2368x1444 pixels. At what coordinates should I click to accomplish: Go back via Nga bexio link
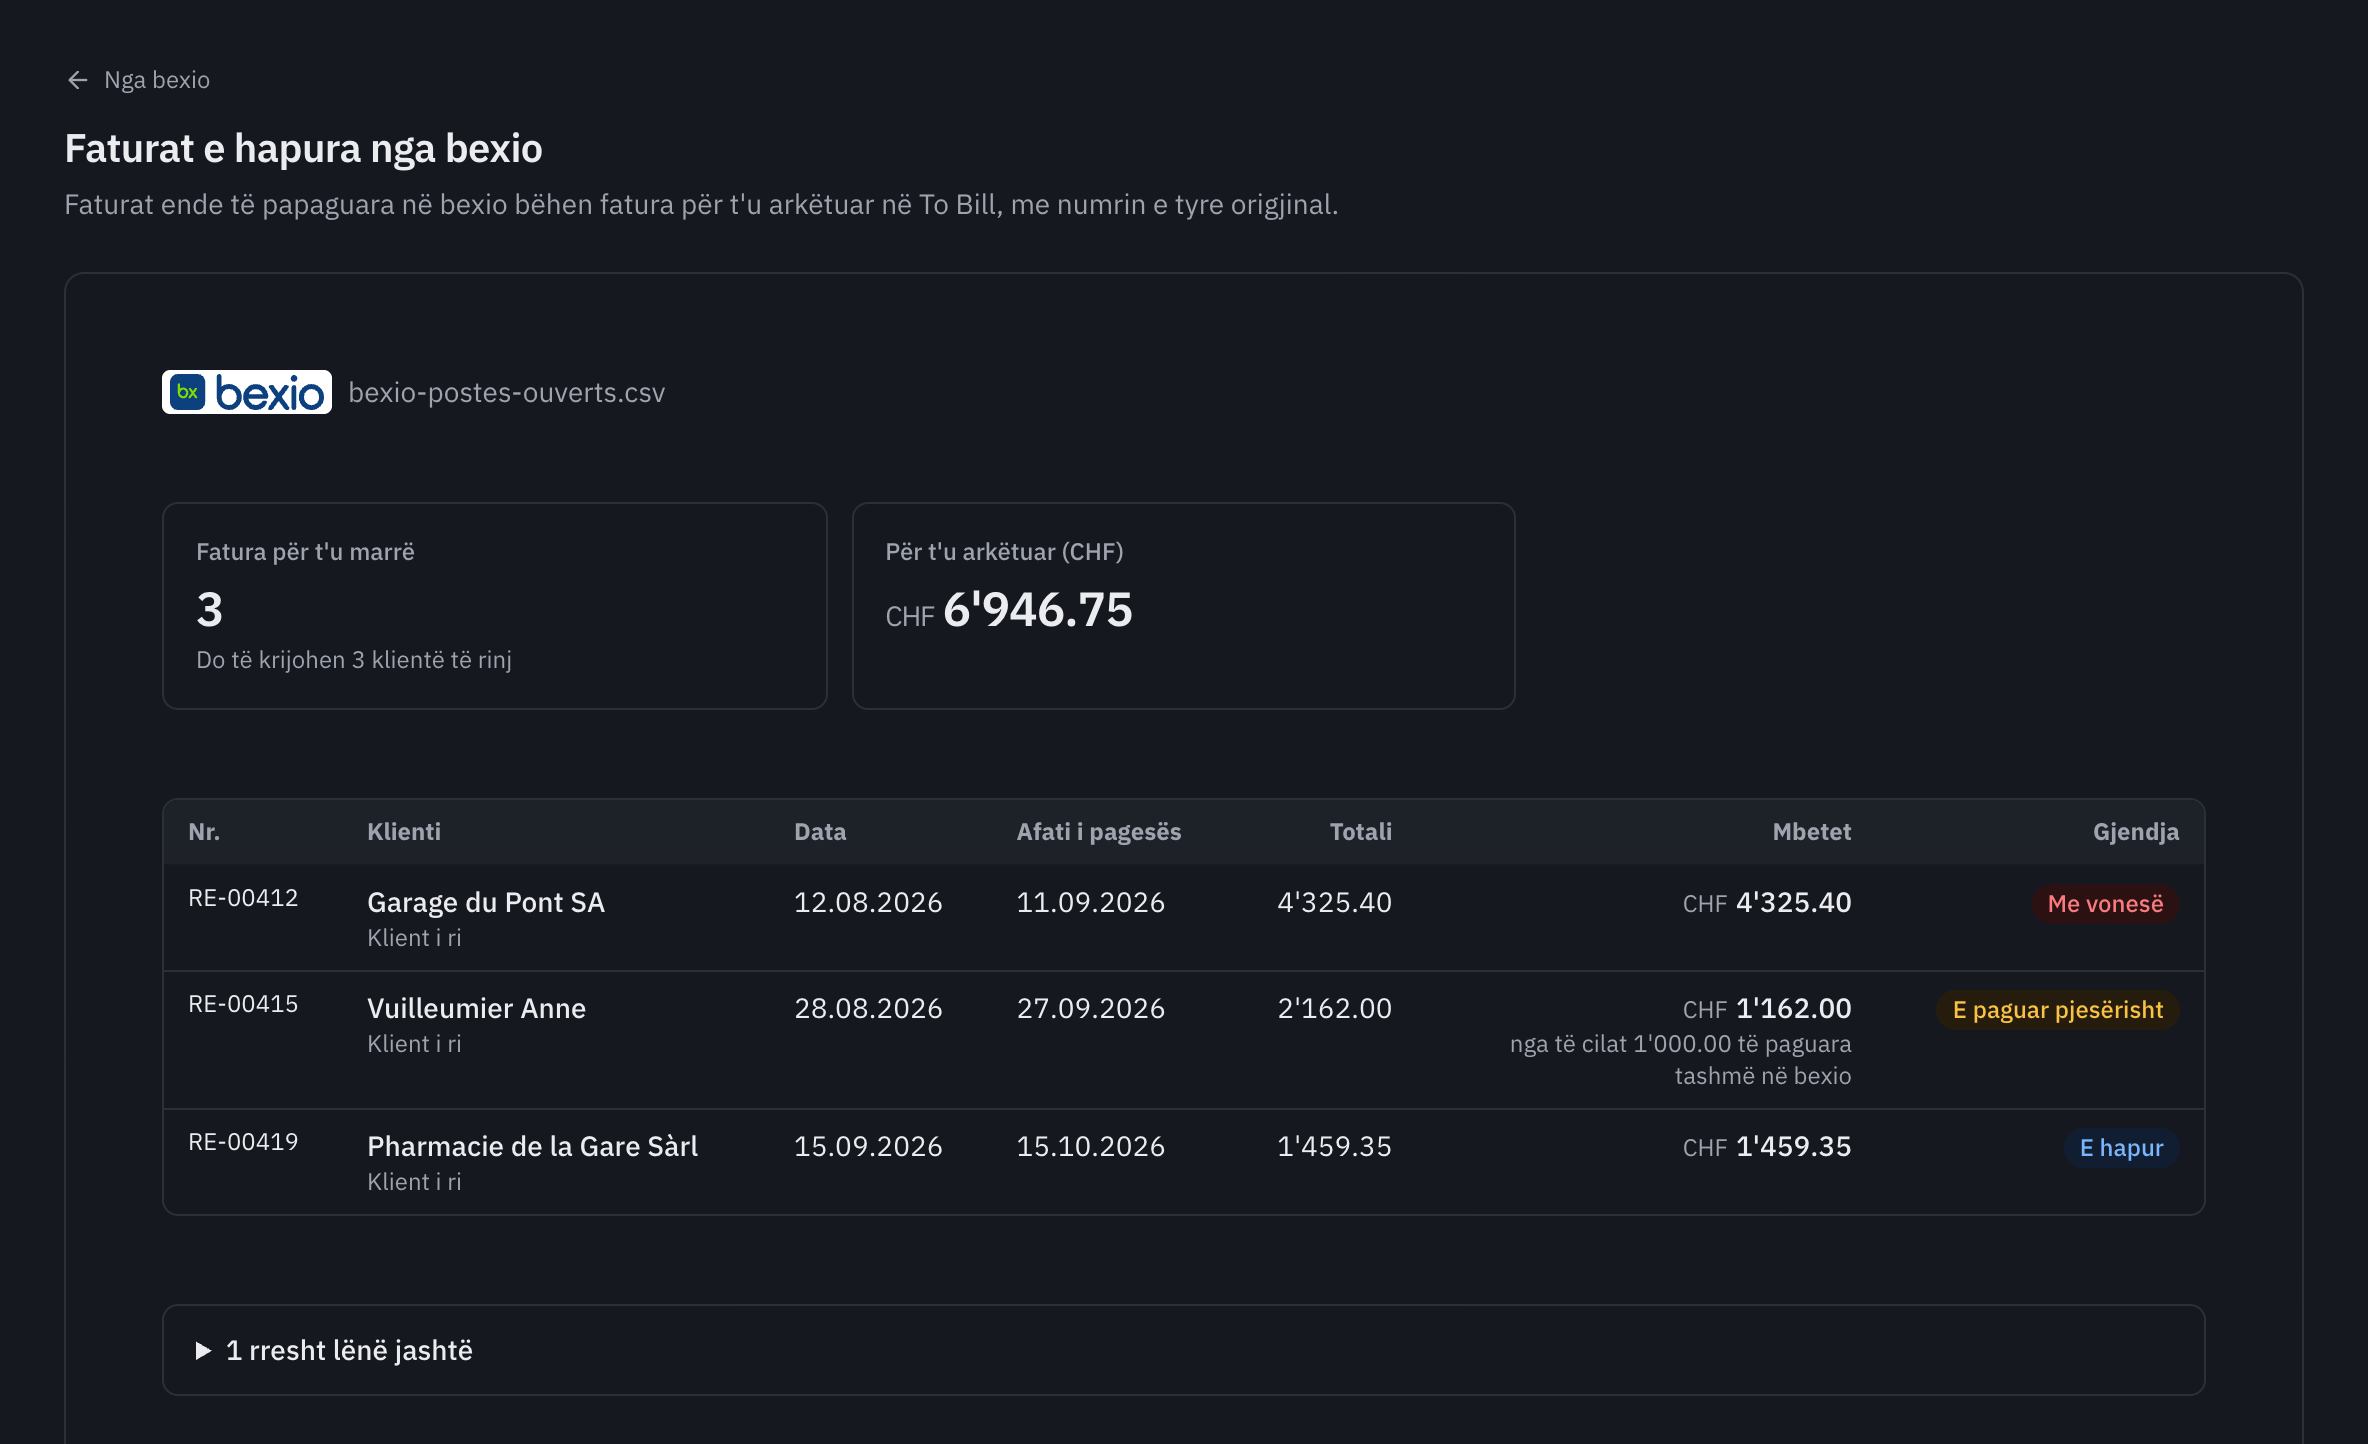138,80
